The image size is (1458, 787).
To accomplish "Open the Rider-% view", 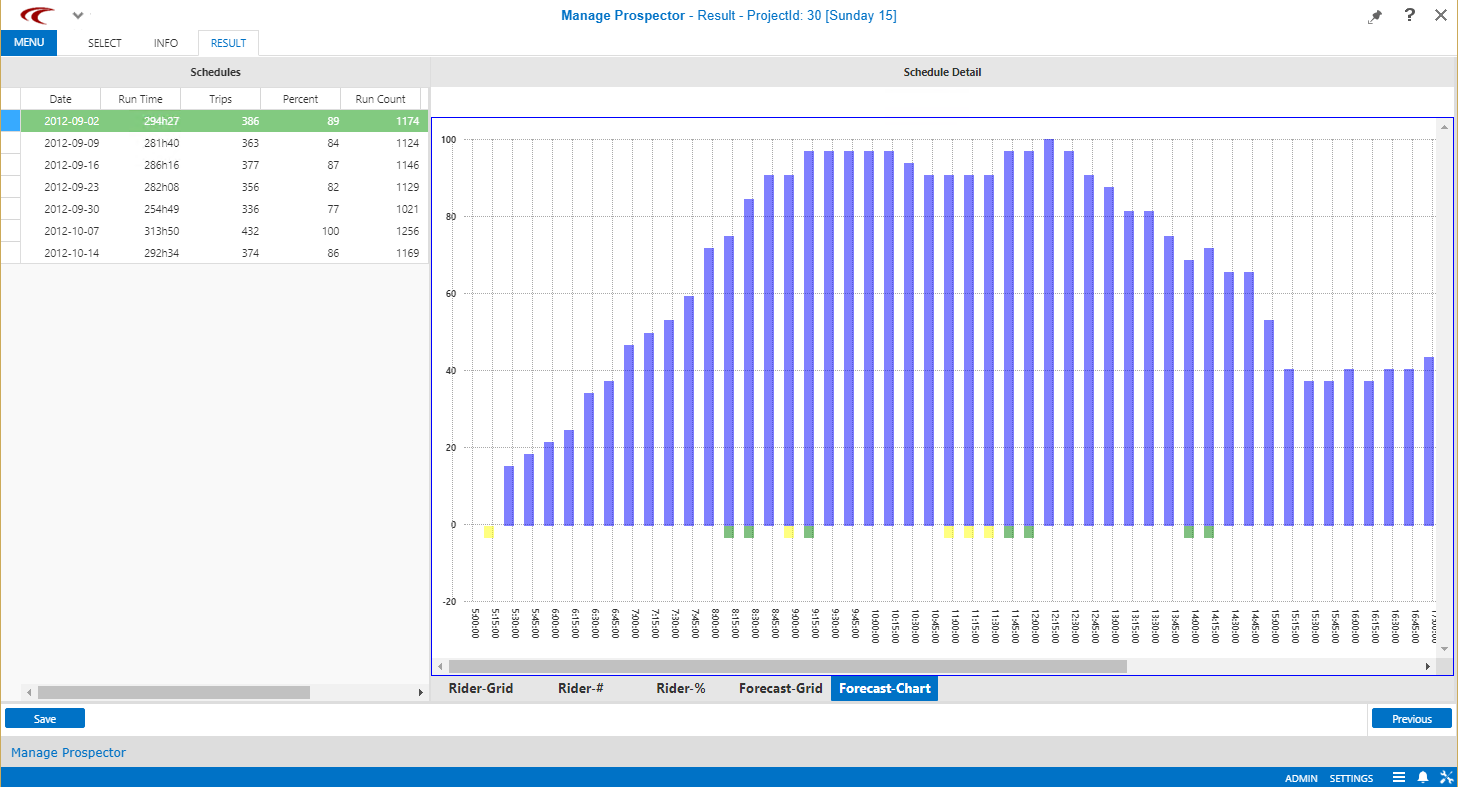I will 680,688.
